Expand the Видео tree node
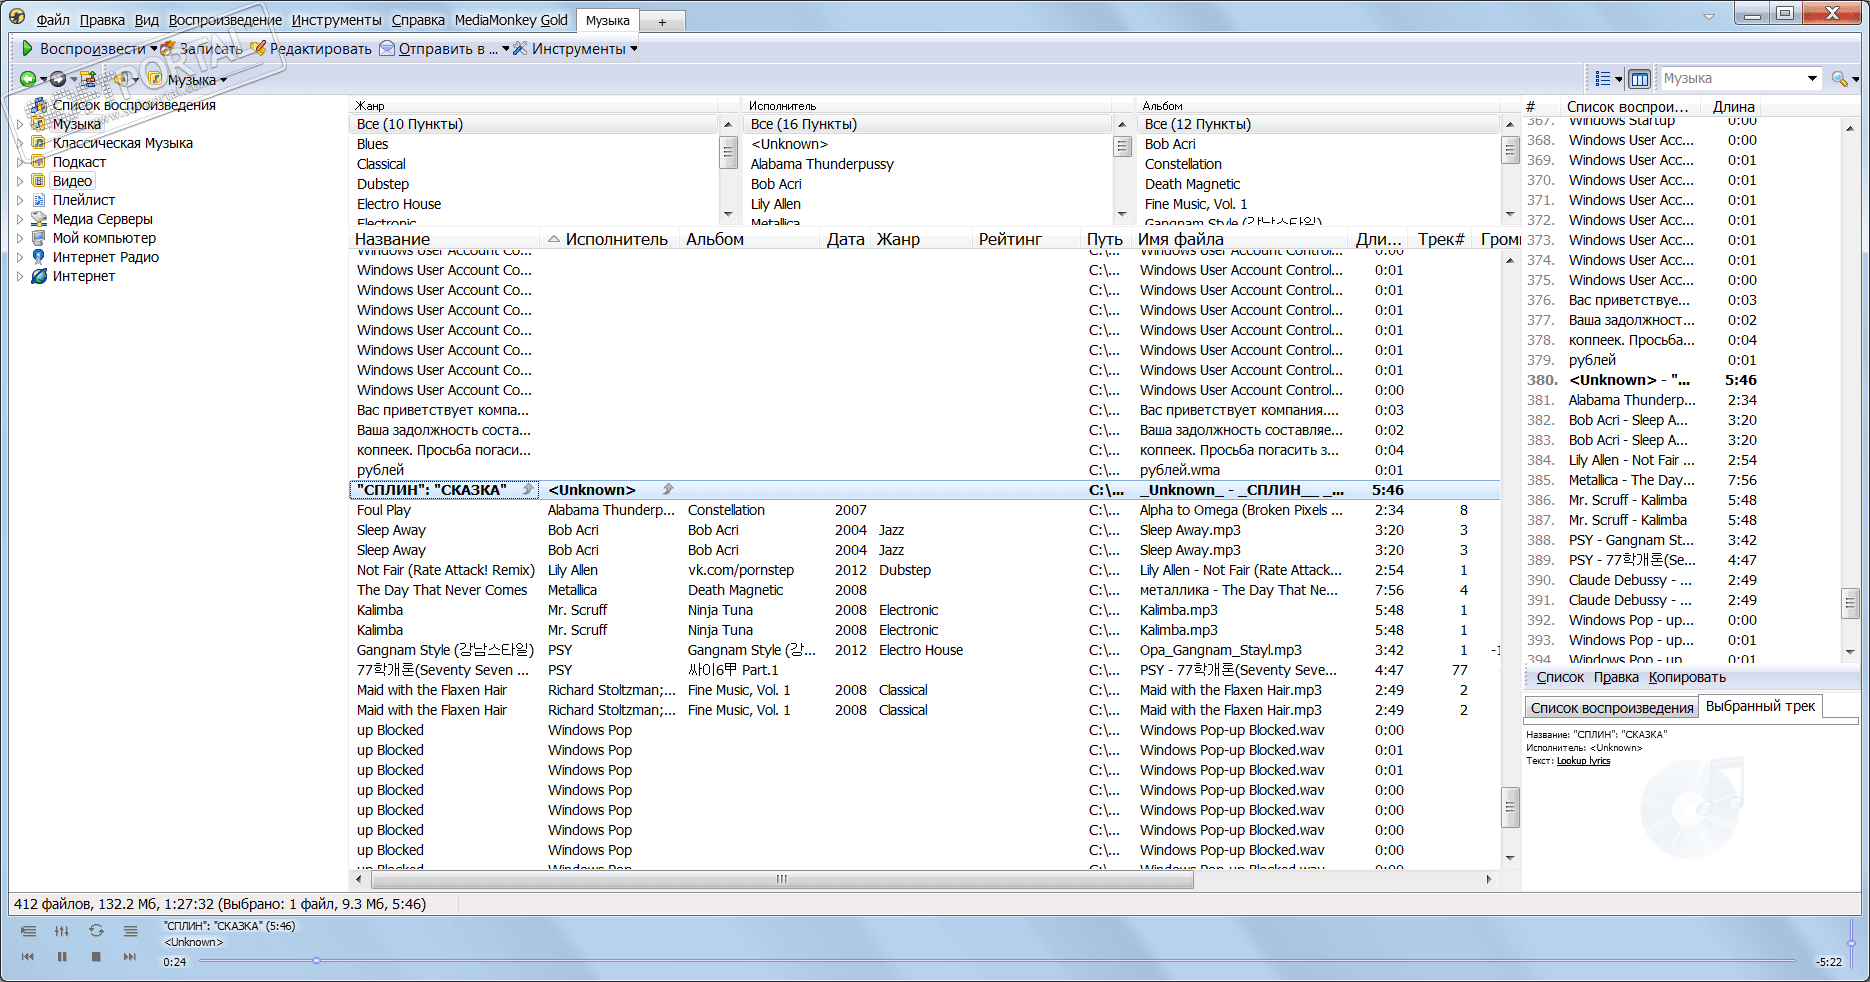Image resolution: width=1870 pixels, height=982 pixels. [19, 181]
